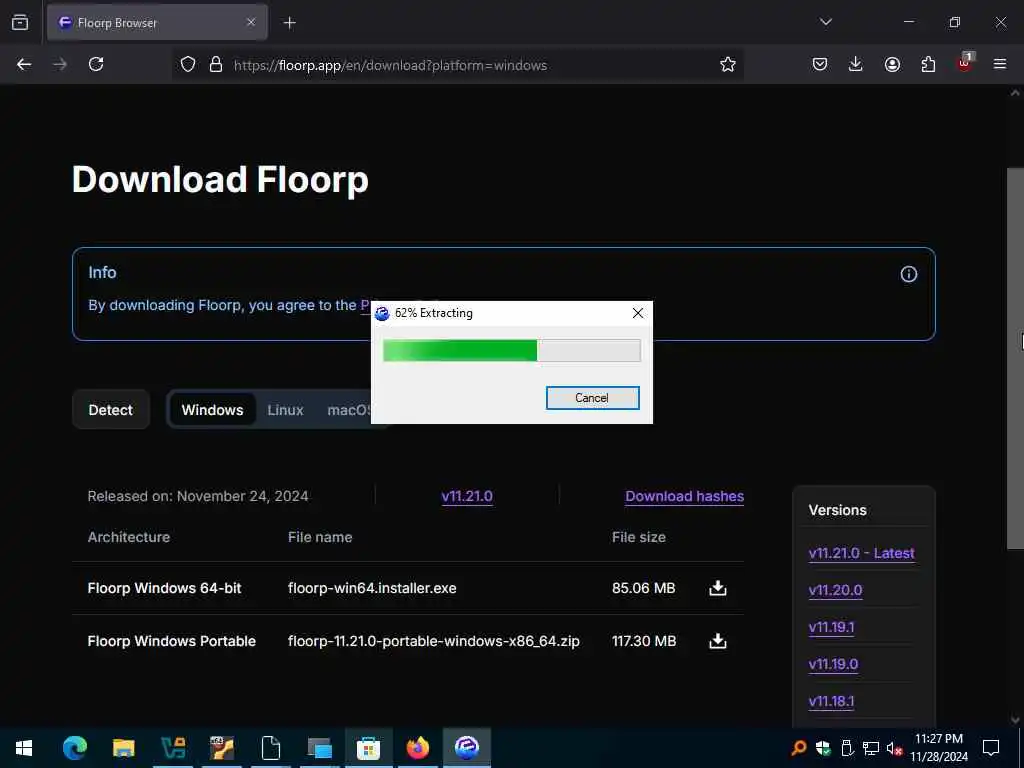The width and height of the screenshot is (1024, 768).
Task: Open the account profile icon
Action: point(892,64)
